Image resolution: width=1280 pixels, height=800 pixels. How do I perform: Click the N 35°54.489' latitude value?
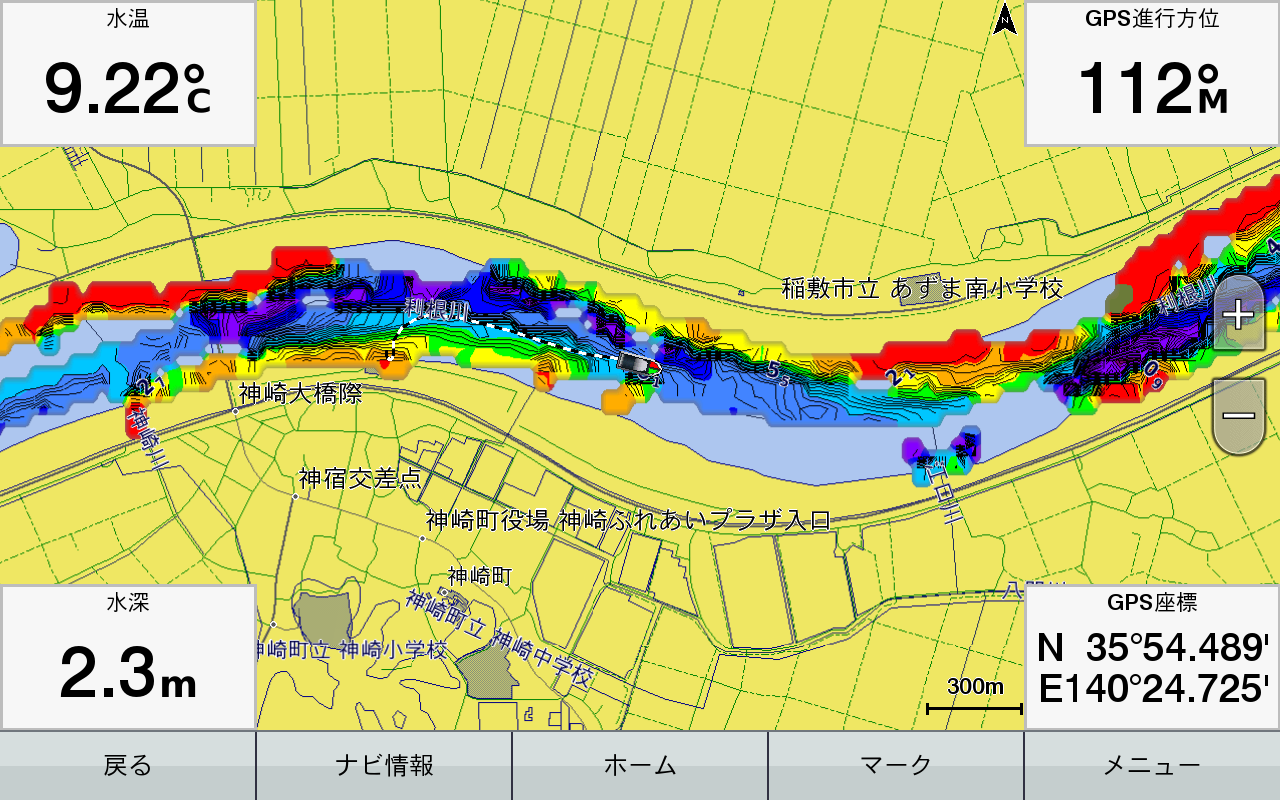tap(1152, 648)
